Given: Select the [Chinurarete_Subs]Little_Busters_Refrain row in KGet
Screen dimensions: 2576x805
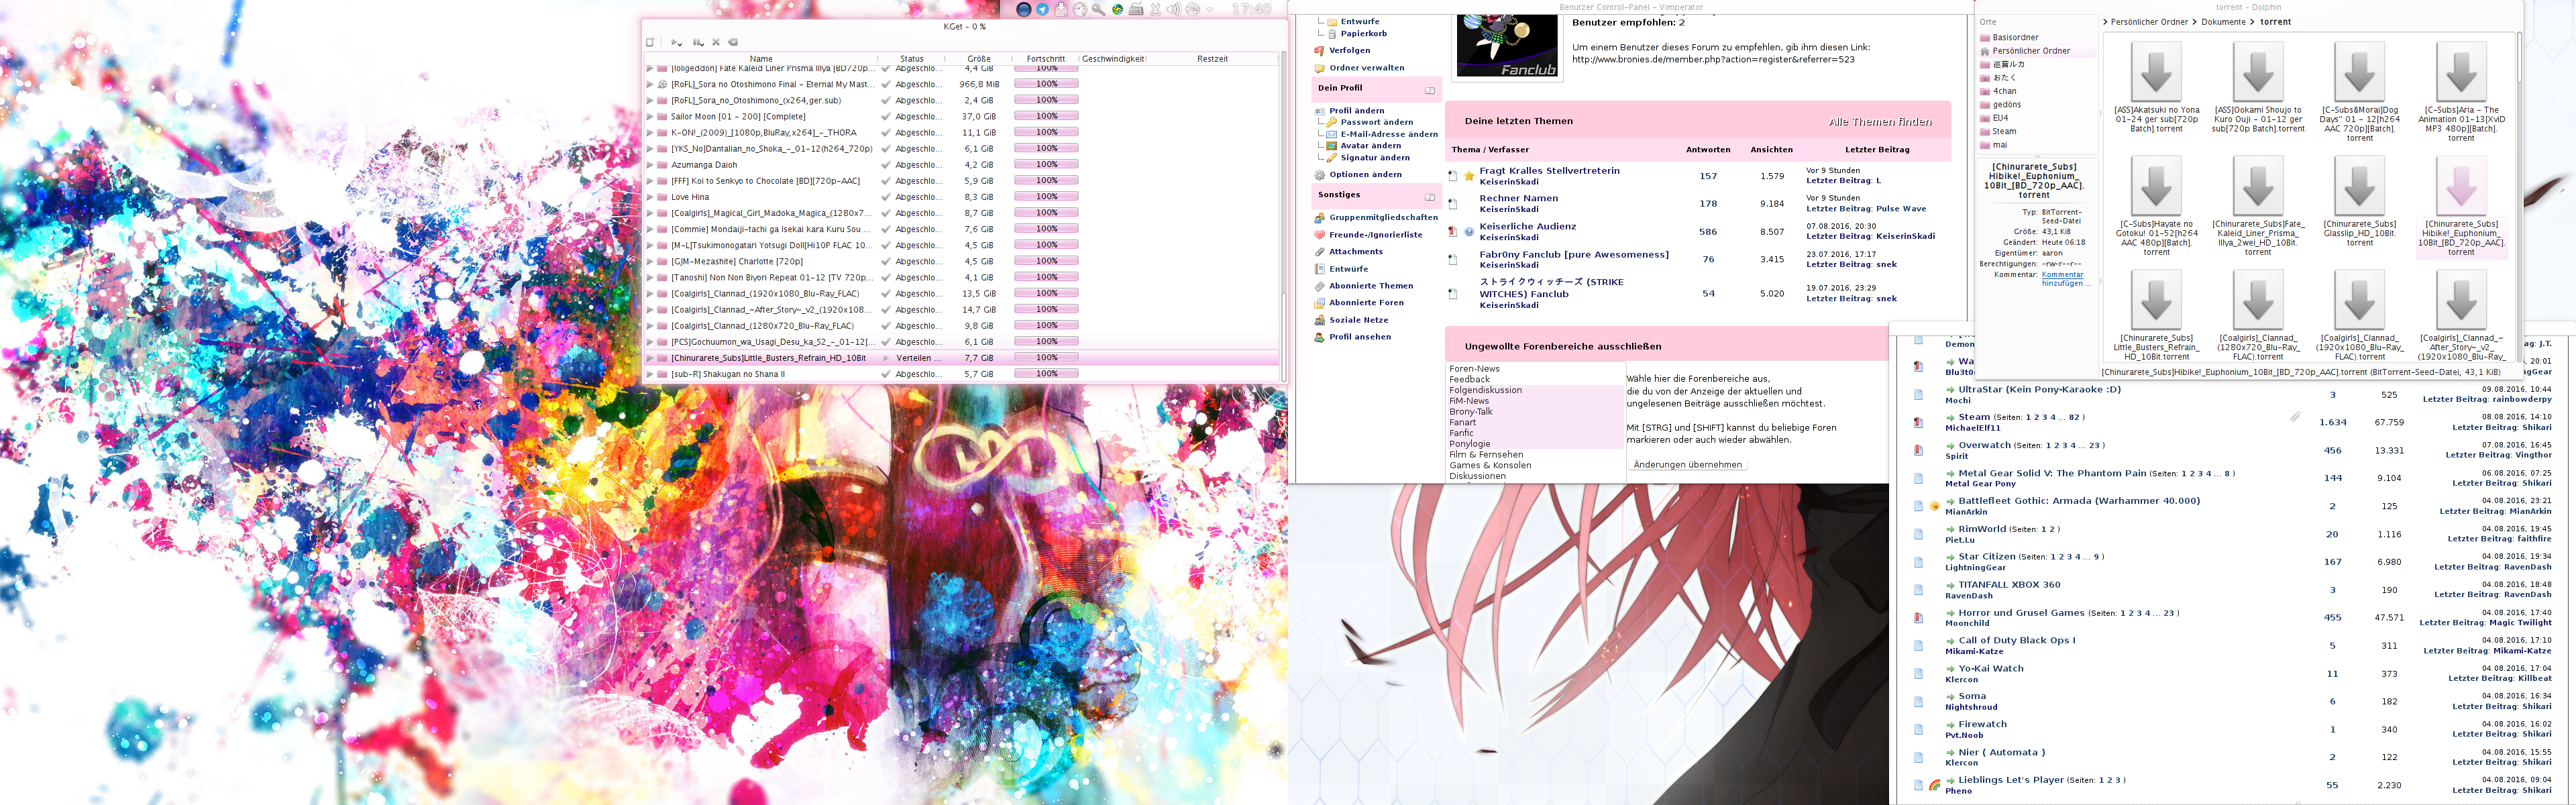Looking at the screenshot, I should 962,358.
